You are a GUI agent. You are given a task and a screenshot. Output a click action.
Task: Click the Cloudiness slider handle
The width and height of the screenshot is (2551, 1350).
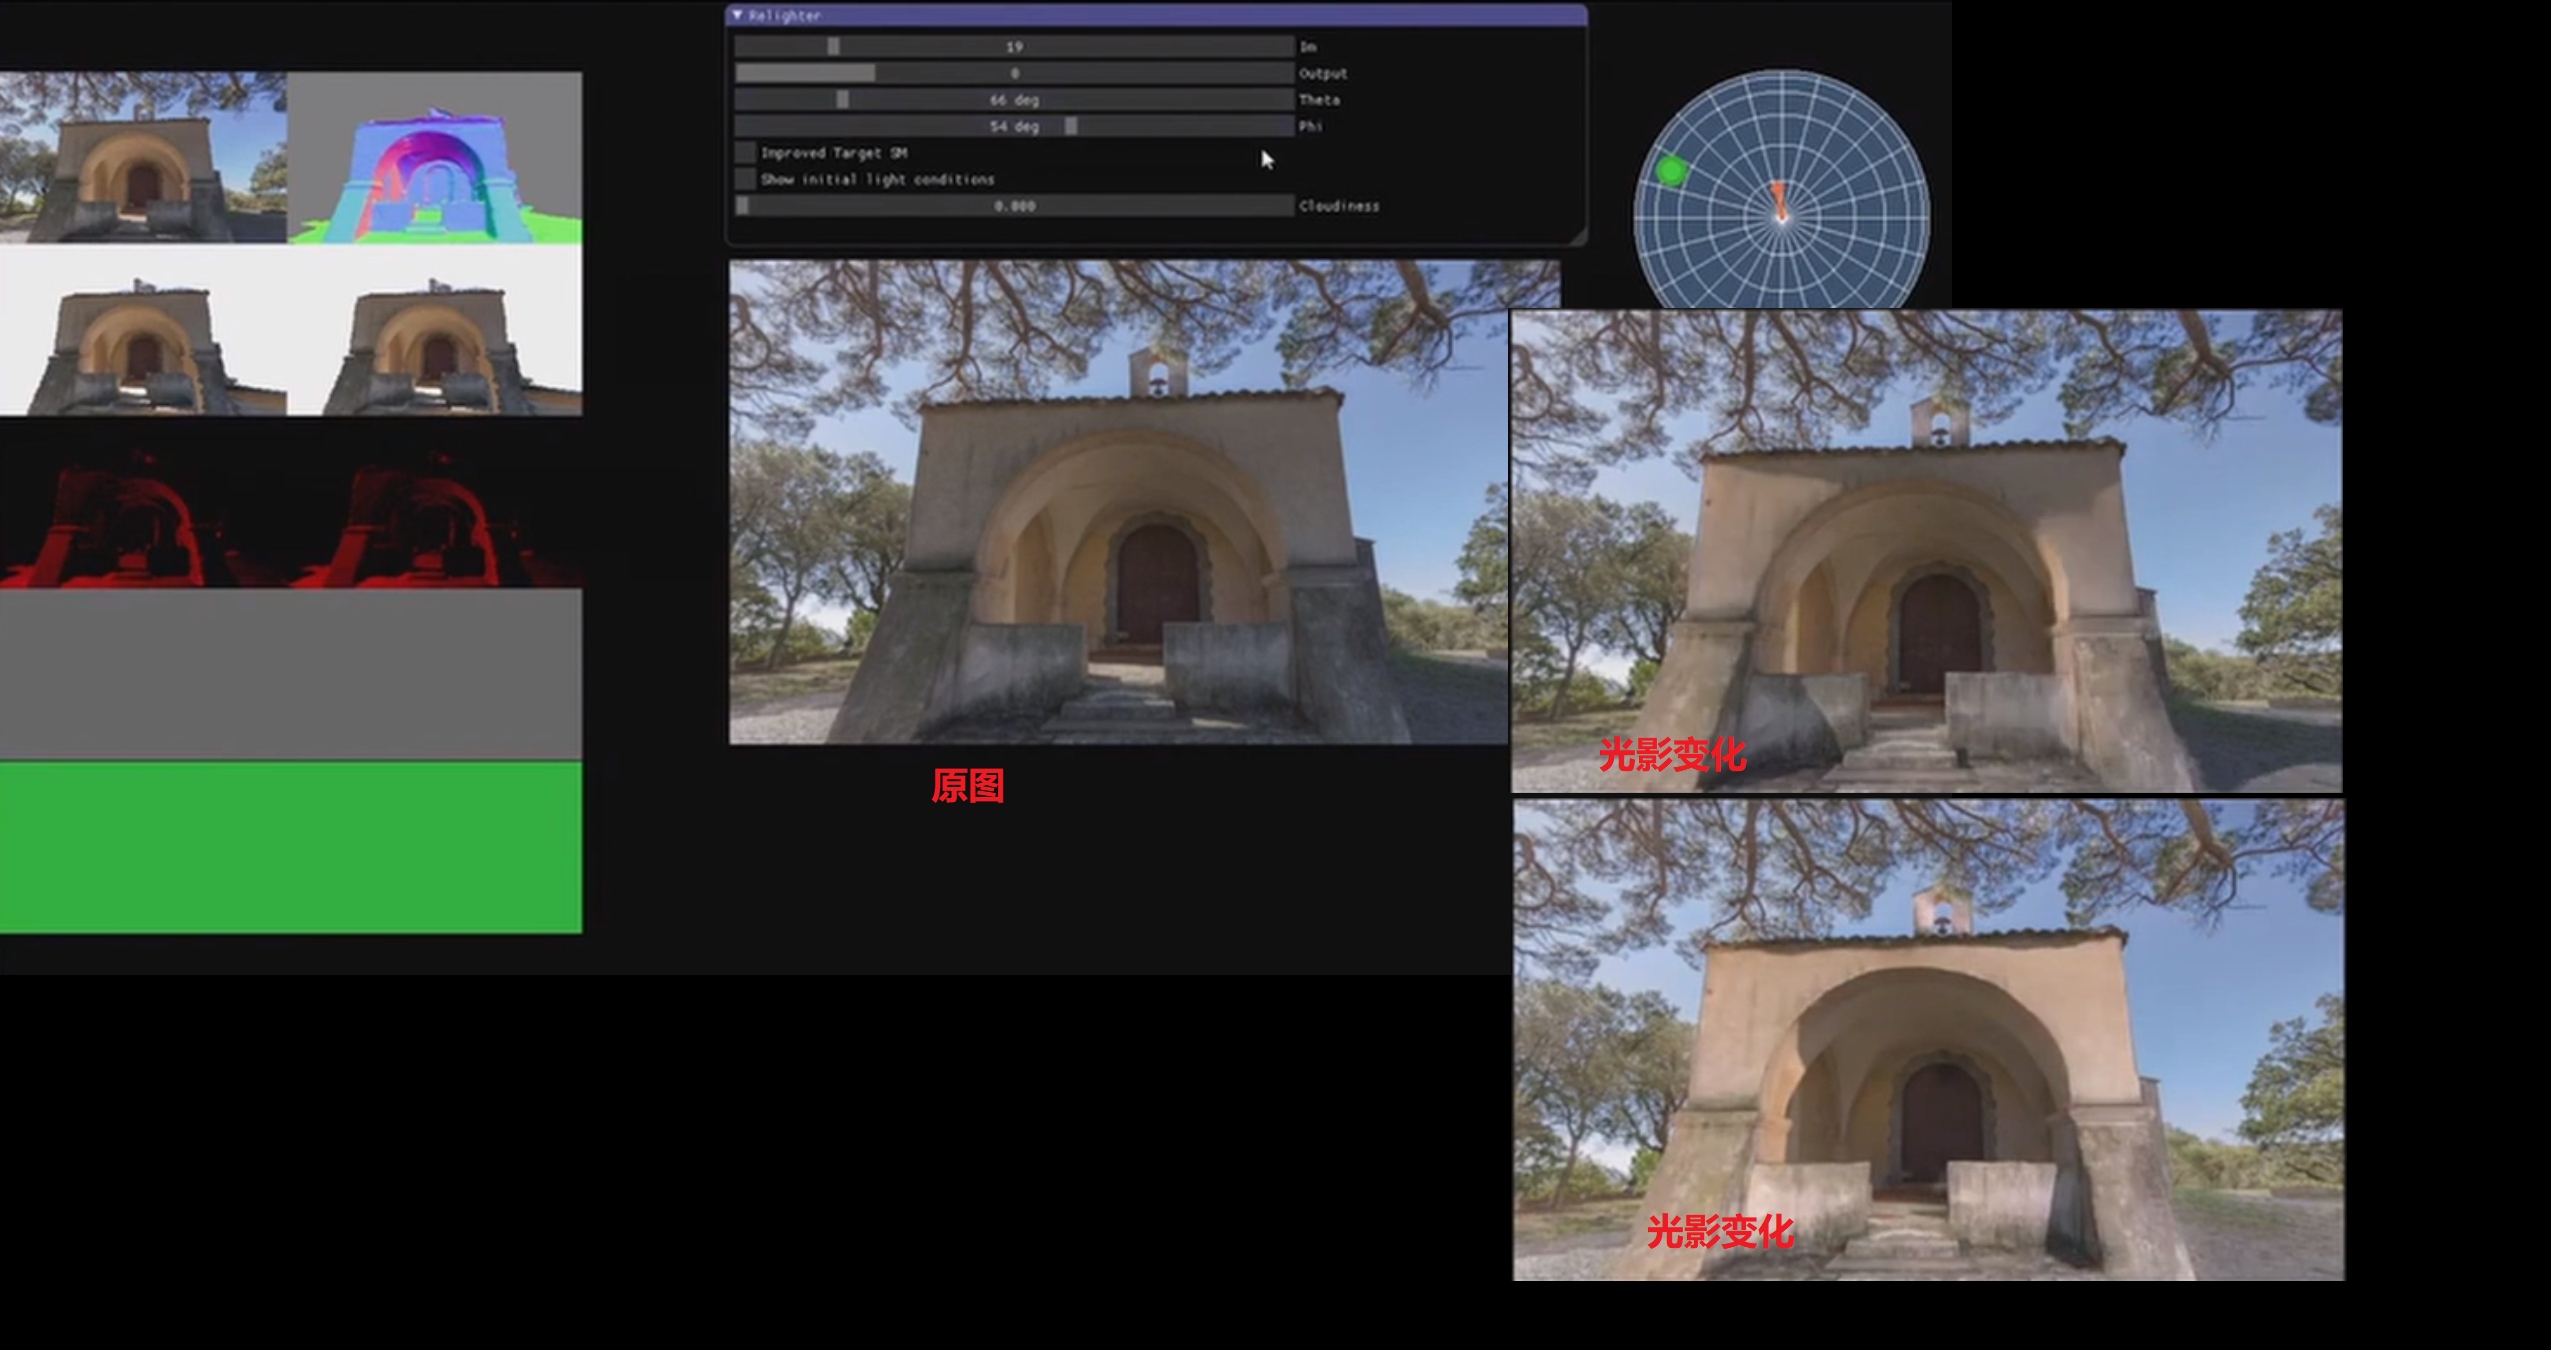(x=743, y=206)
